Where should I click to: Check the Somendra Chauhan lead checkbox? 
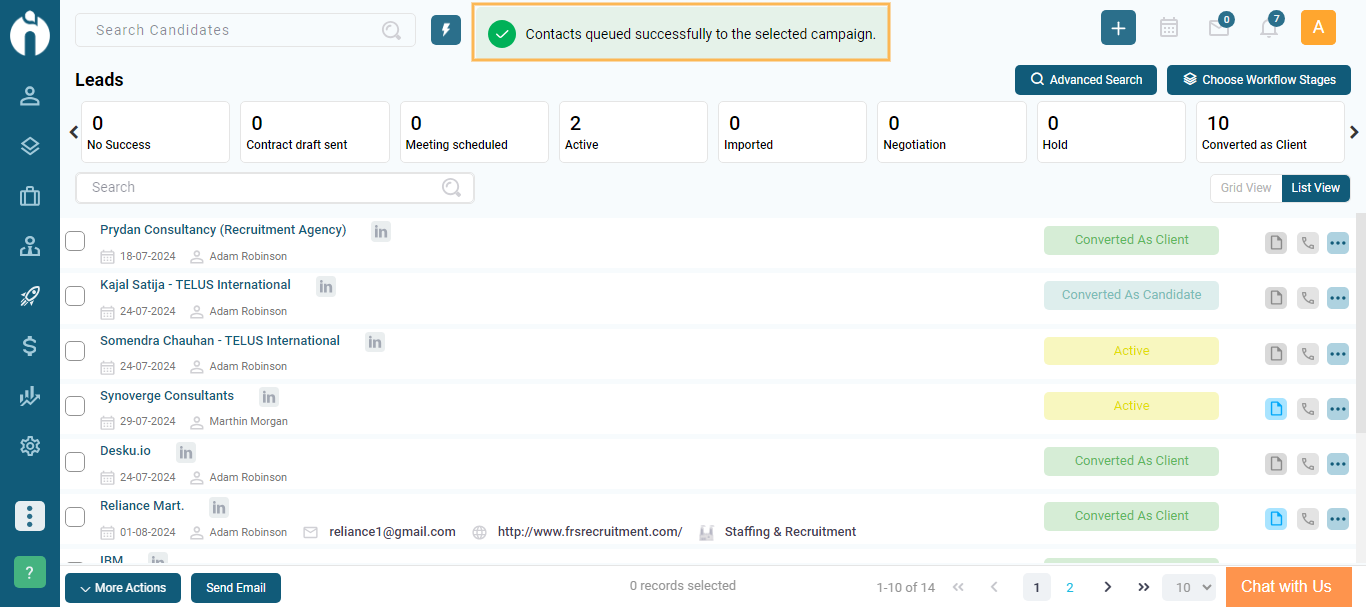tap(75, 351)
